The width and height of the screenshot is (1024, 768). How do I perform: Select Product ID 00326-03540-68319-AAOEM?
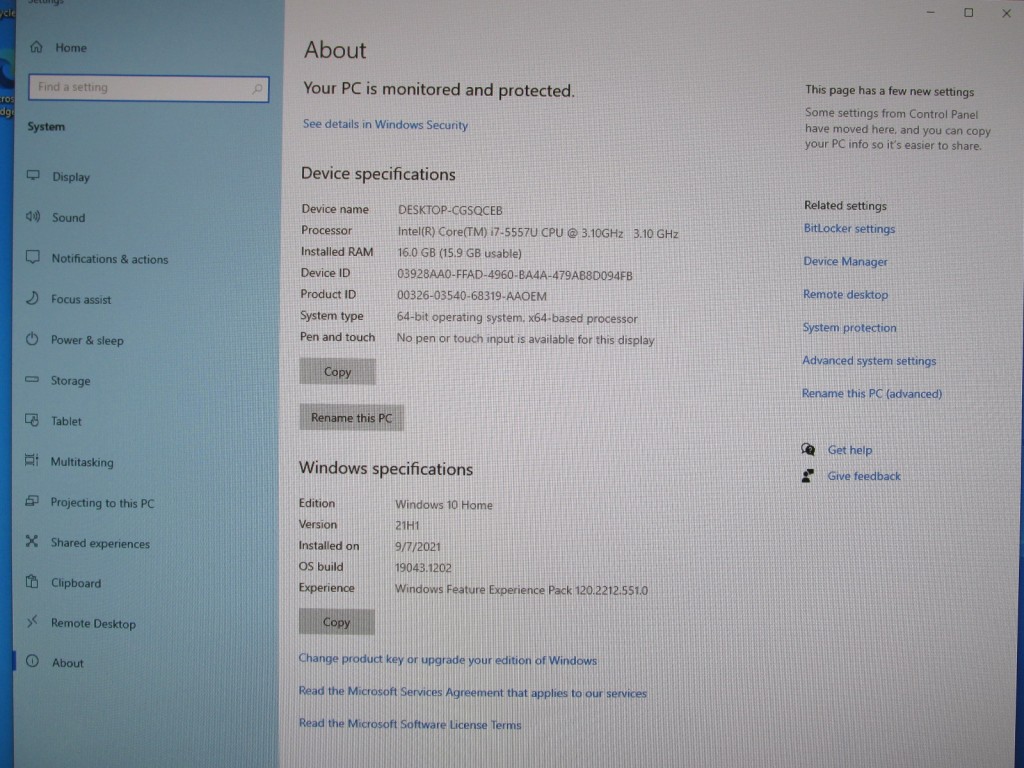pyautogui.click(x=472, y=296)
